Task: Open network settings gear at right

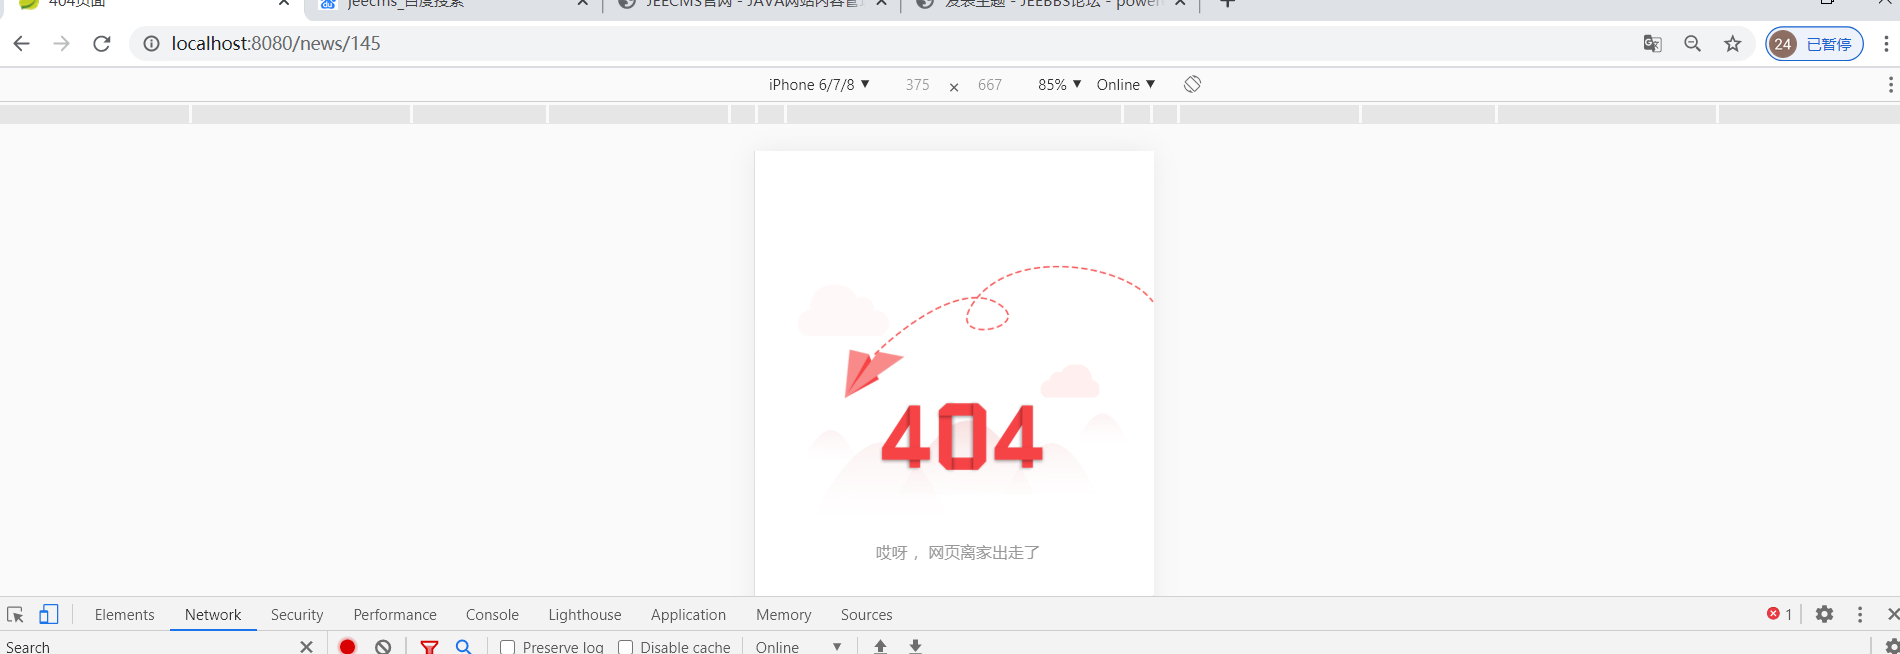Action: pyautogui.click(x=1891, y=646)
